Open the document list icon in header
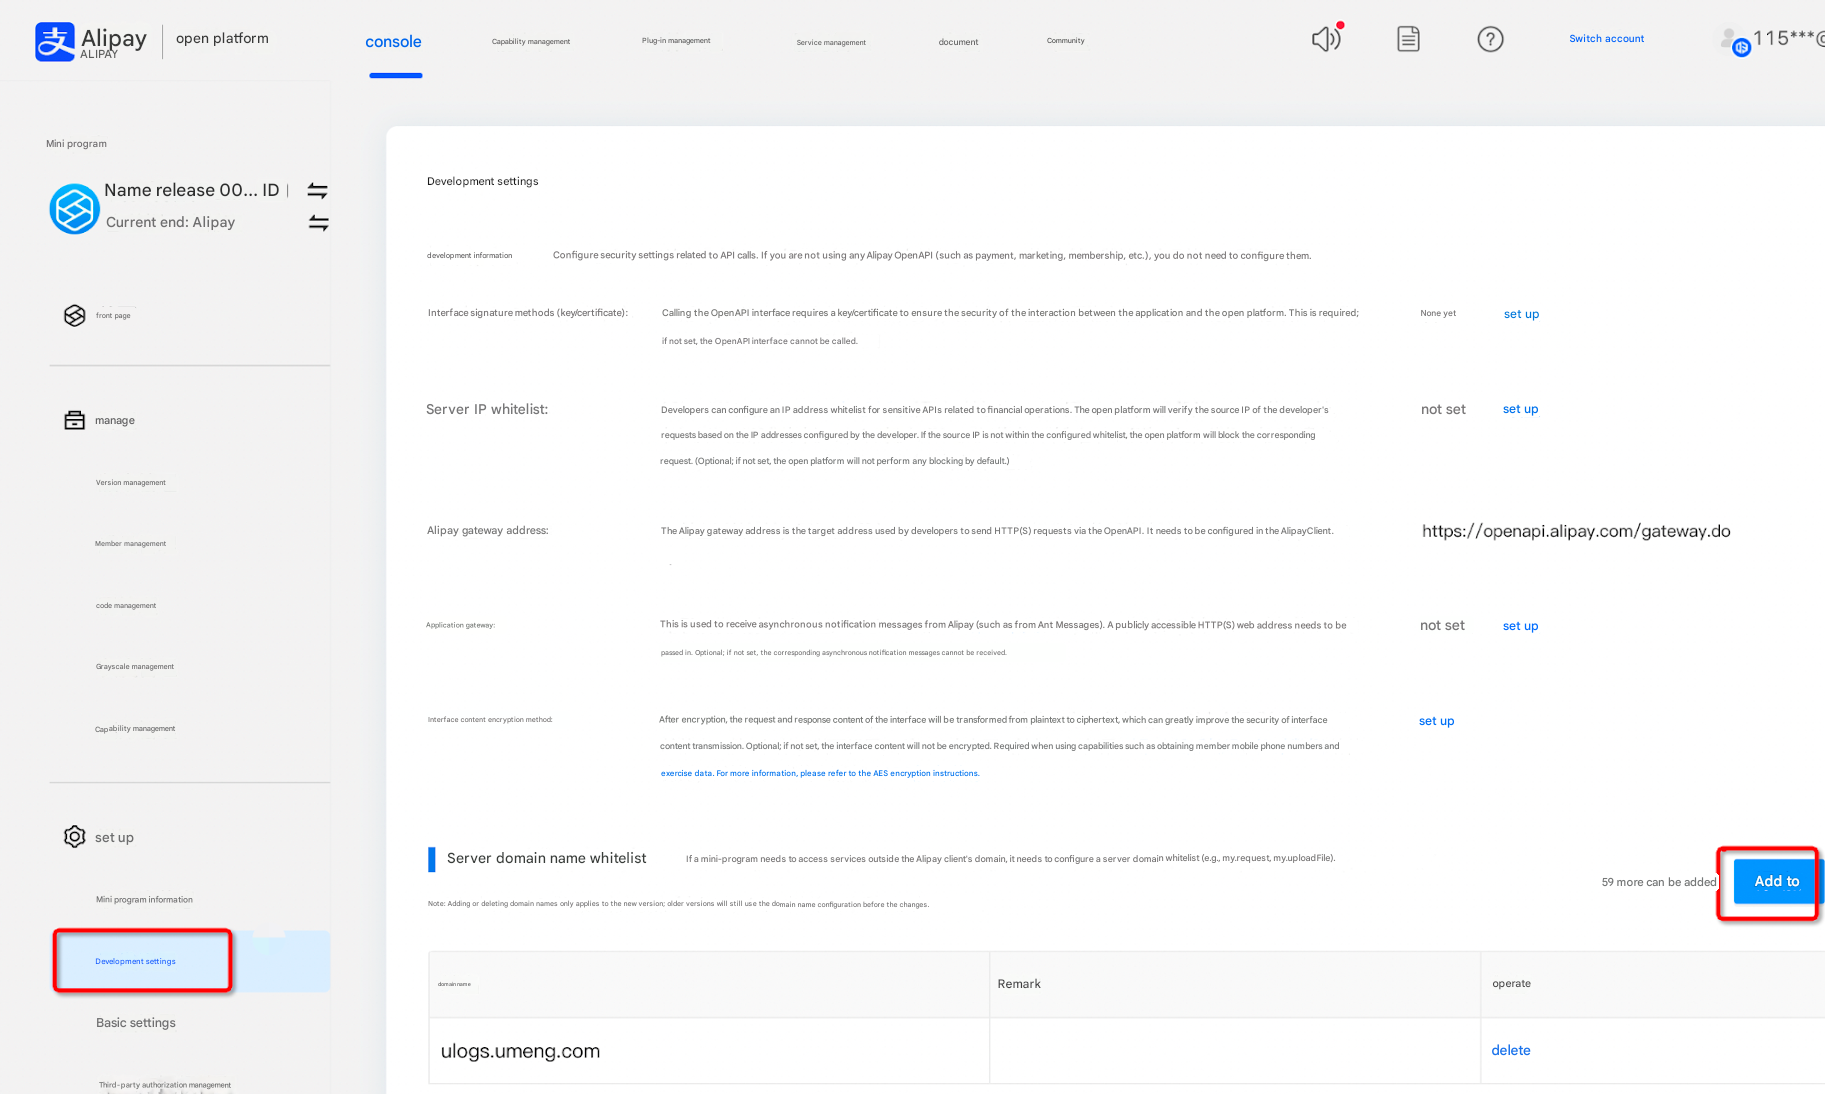 1408,39
